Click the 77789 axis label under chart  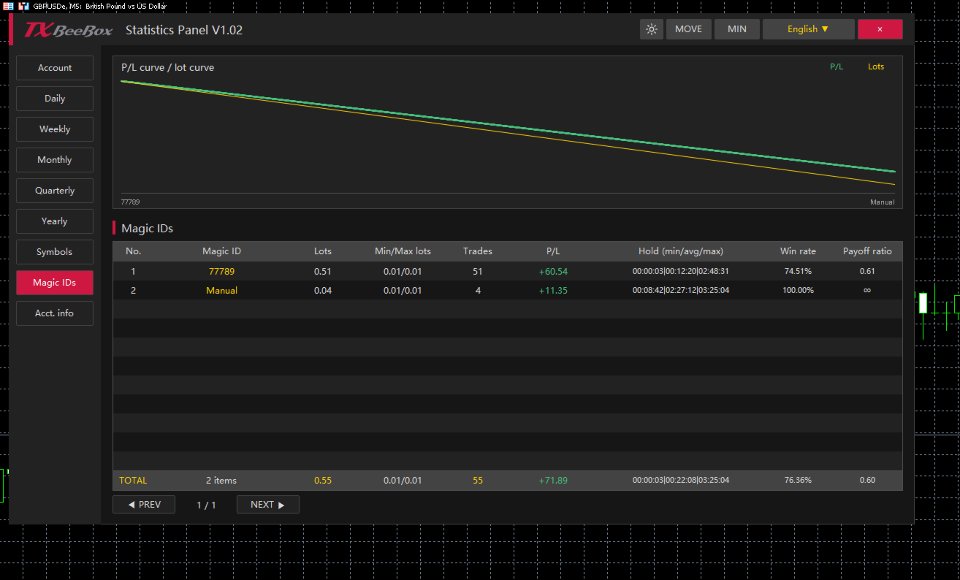pos(130,202)
